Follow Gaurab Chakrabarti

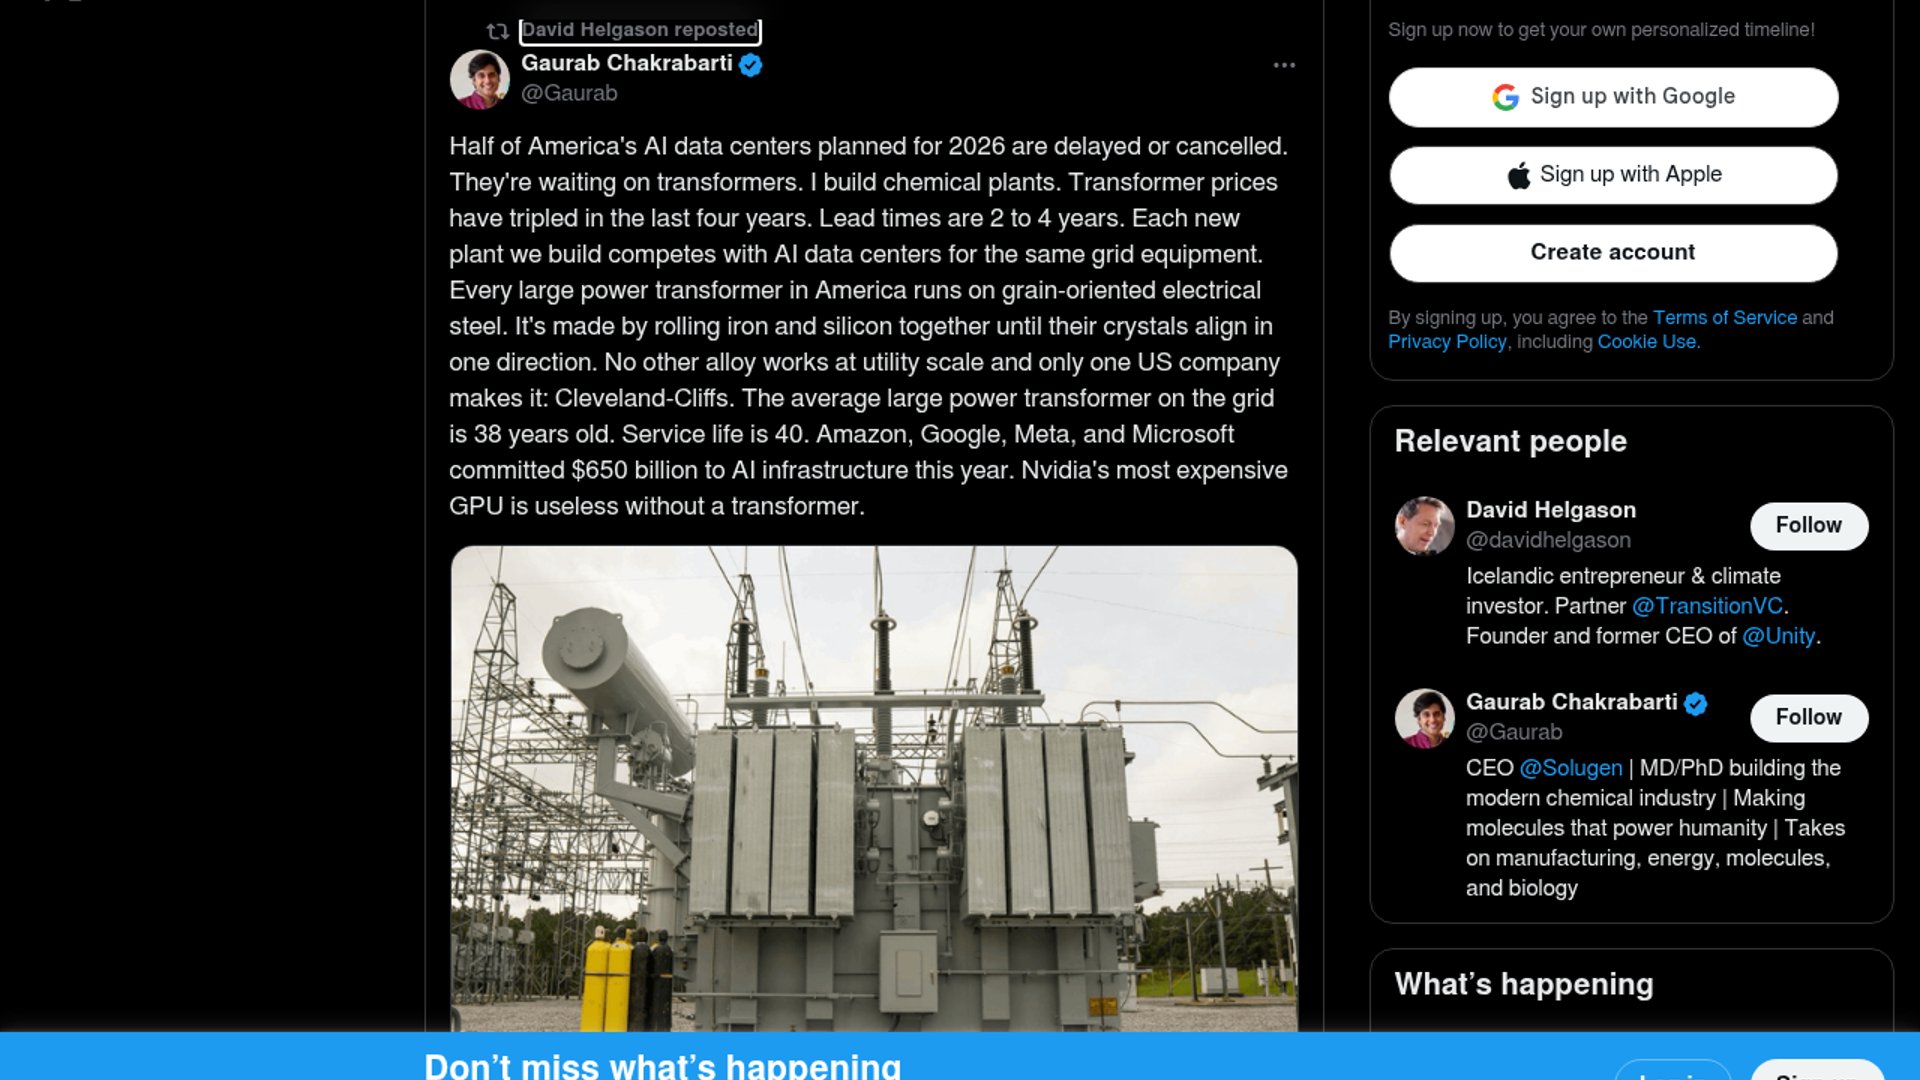(1808, 718)
